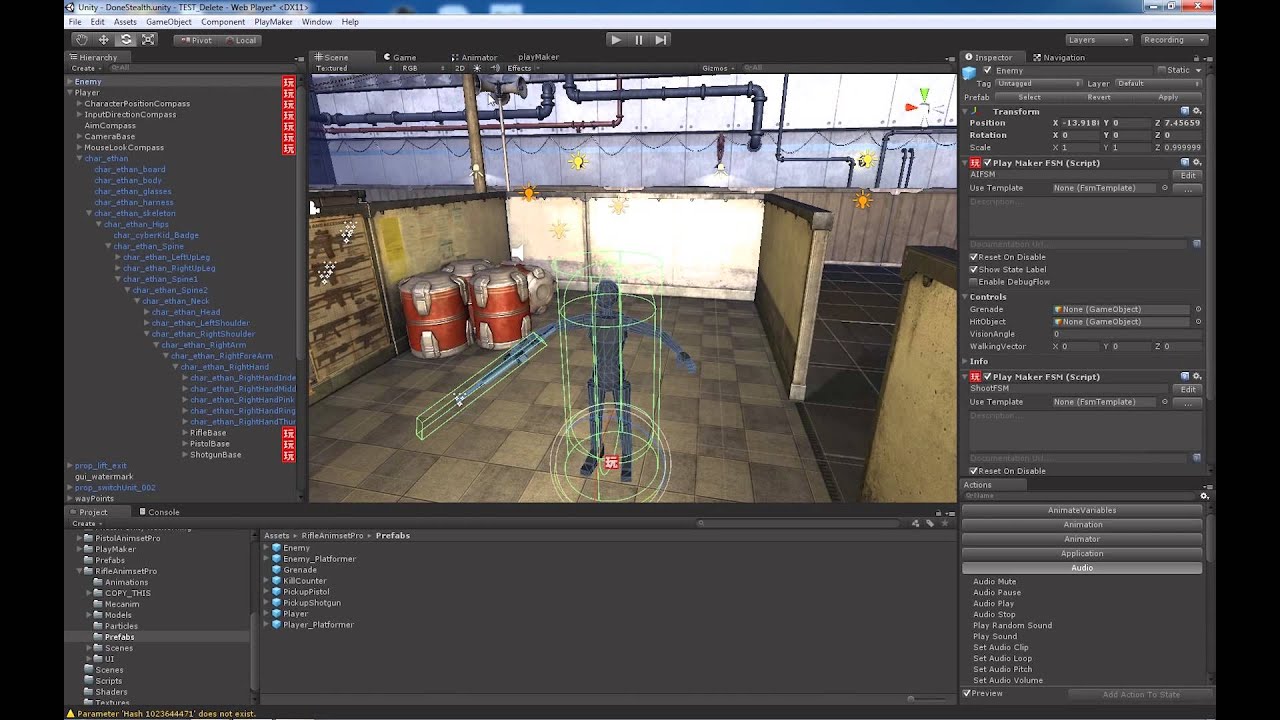Select the Hand tool in toolbar

[x=82, y=40]
